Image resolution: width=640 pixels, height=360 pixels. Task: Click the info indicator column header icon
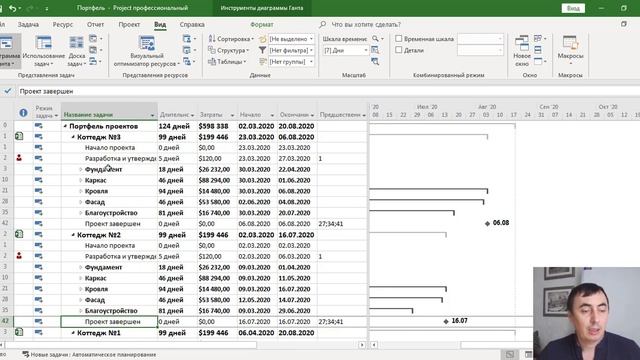click(x=23, y=113)
